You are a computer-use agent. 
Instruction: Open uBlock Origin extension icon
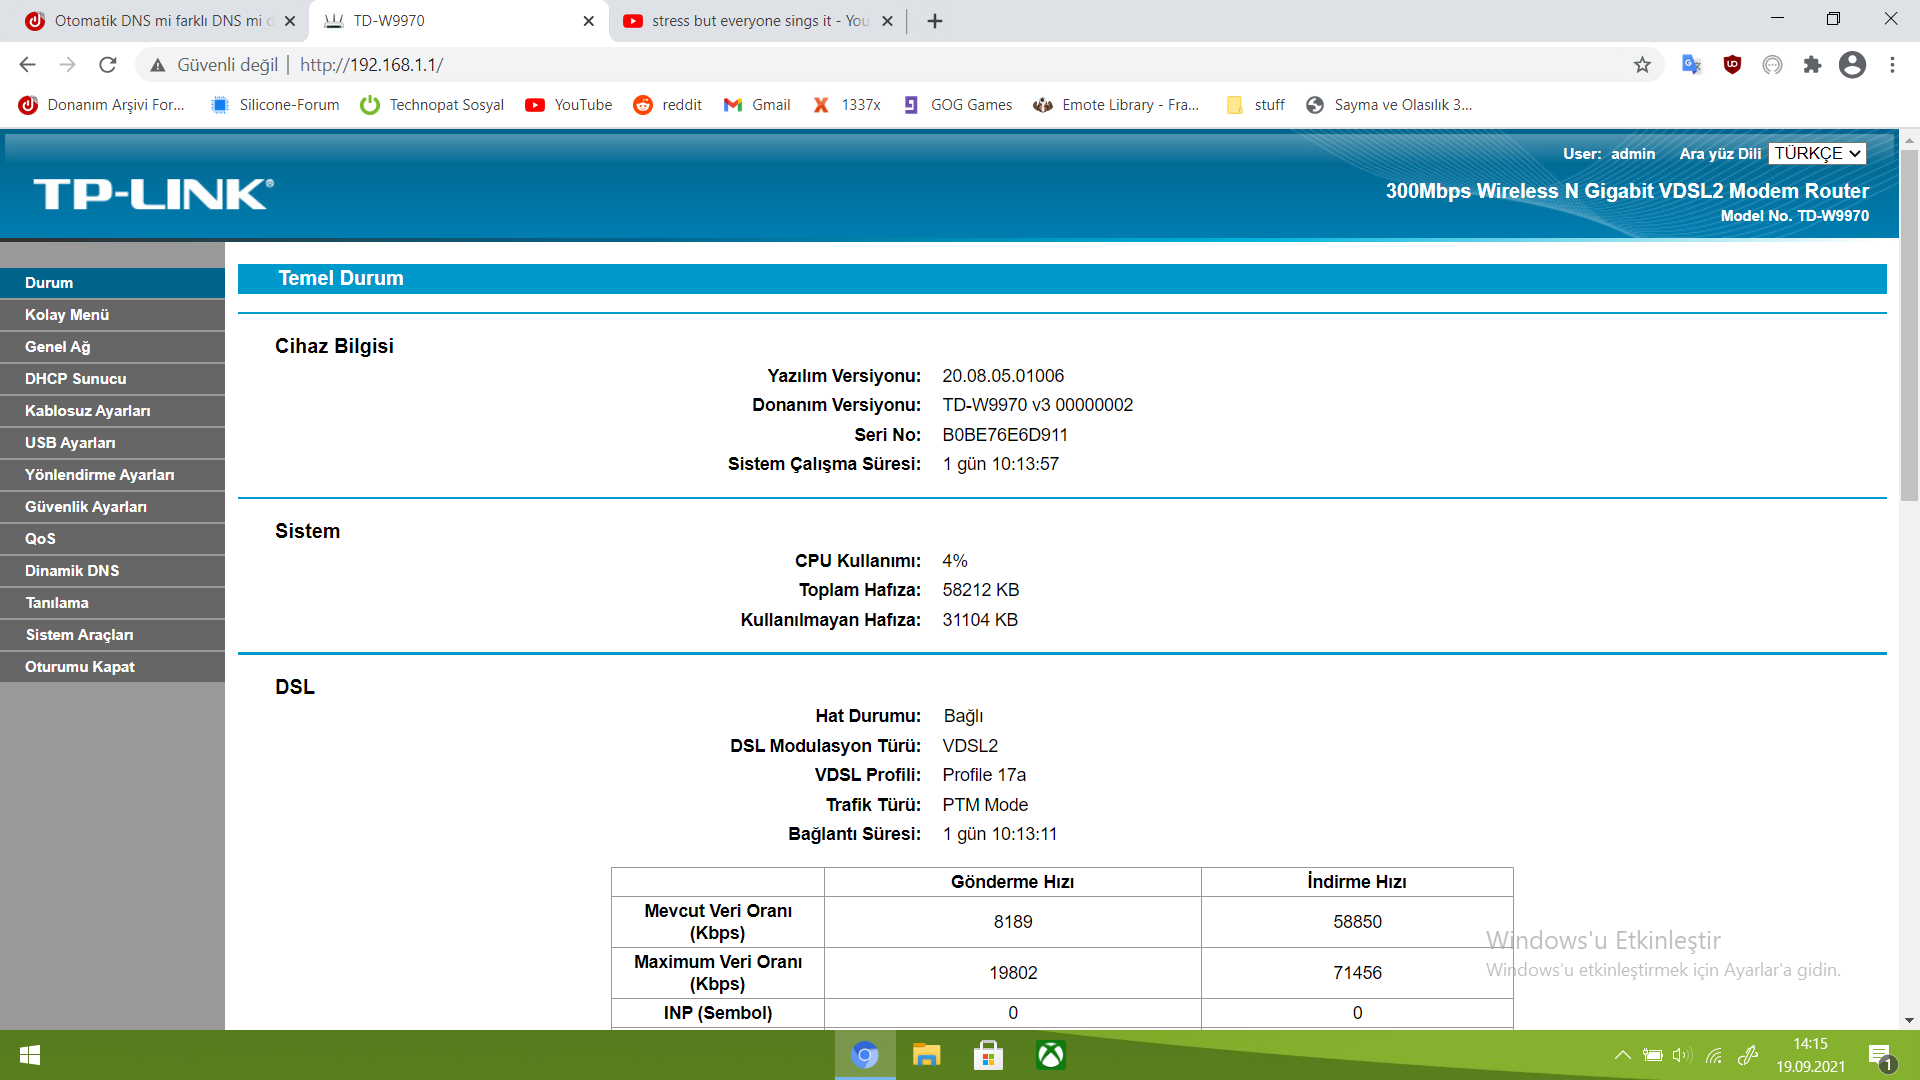[1732, 65]
